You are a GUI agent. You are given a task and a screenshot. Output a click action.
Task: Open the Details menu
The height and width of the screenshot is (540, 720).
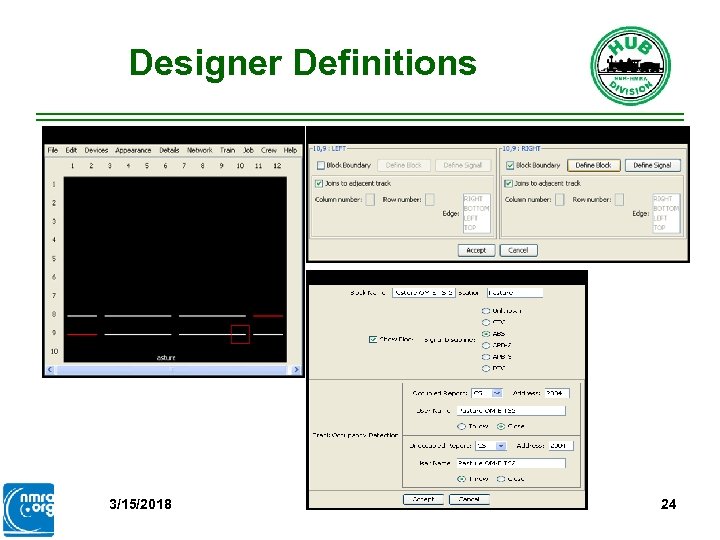click(169, 150)
